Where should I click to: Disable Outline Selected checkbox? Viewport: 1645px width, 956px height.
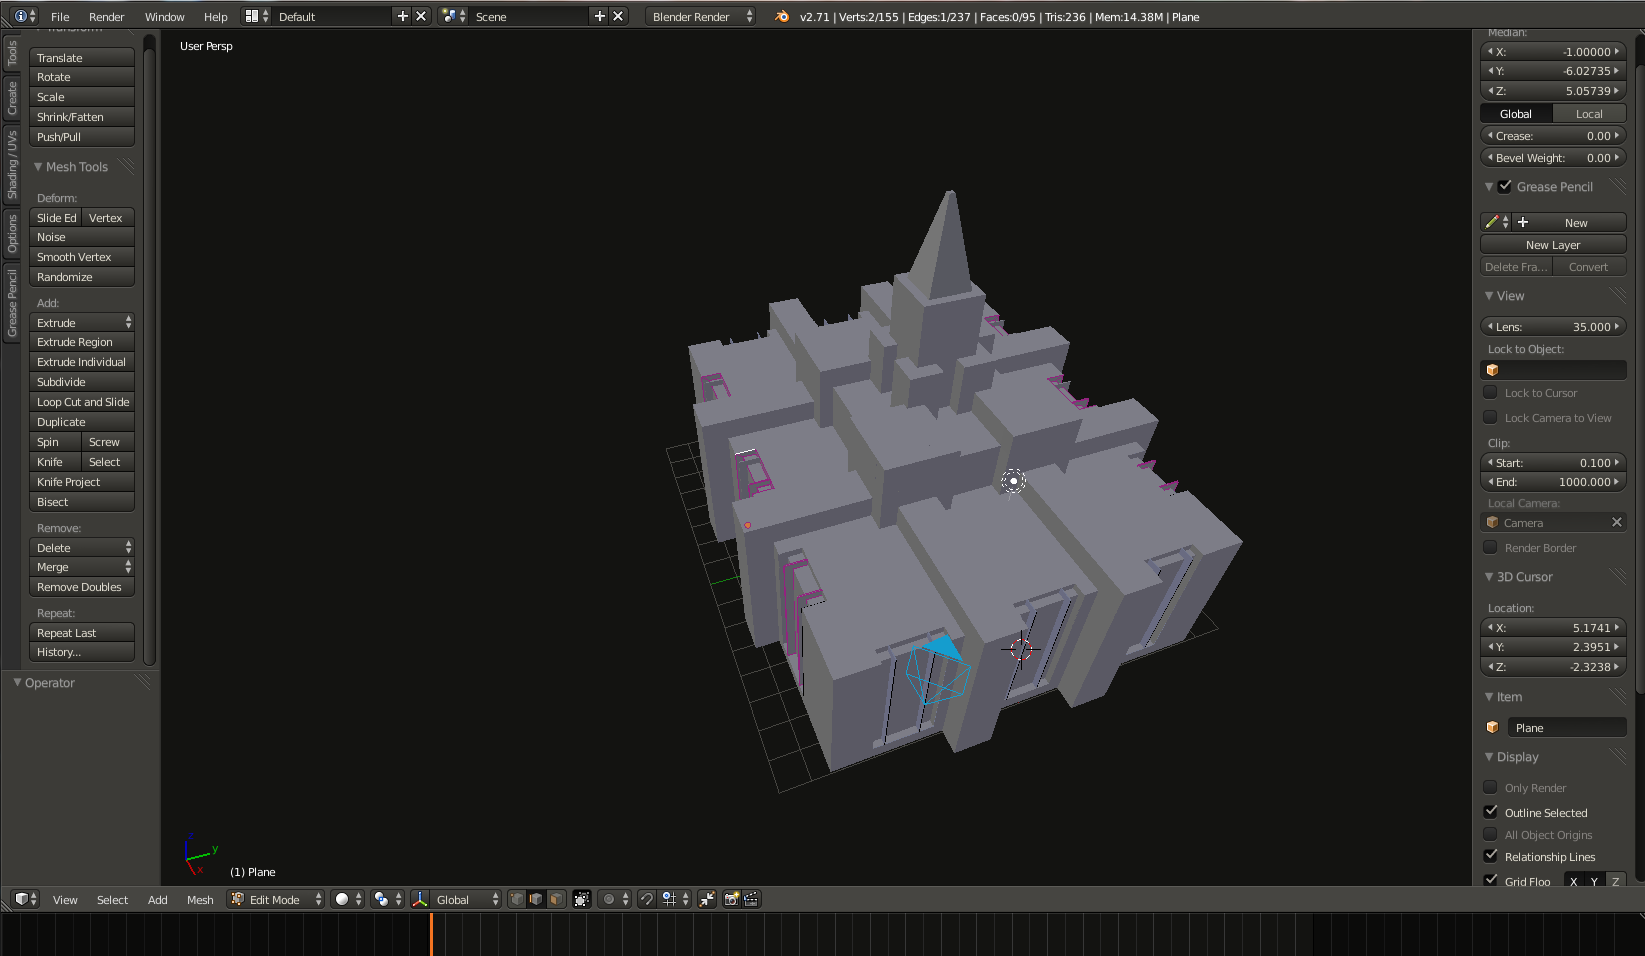click(1491, 812)
